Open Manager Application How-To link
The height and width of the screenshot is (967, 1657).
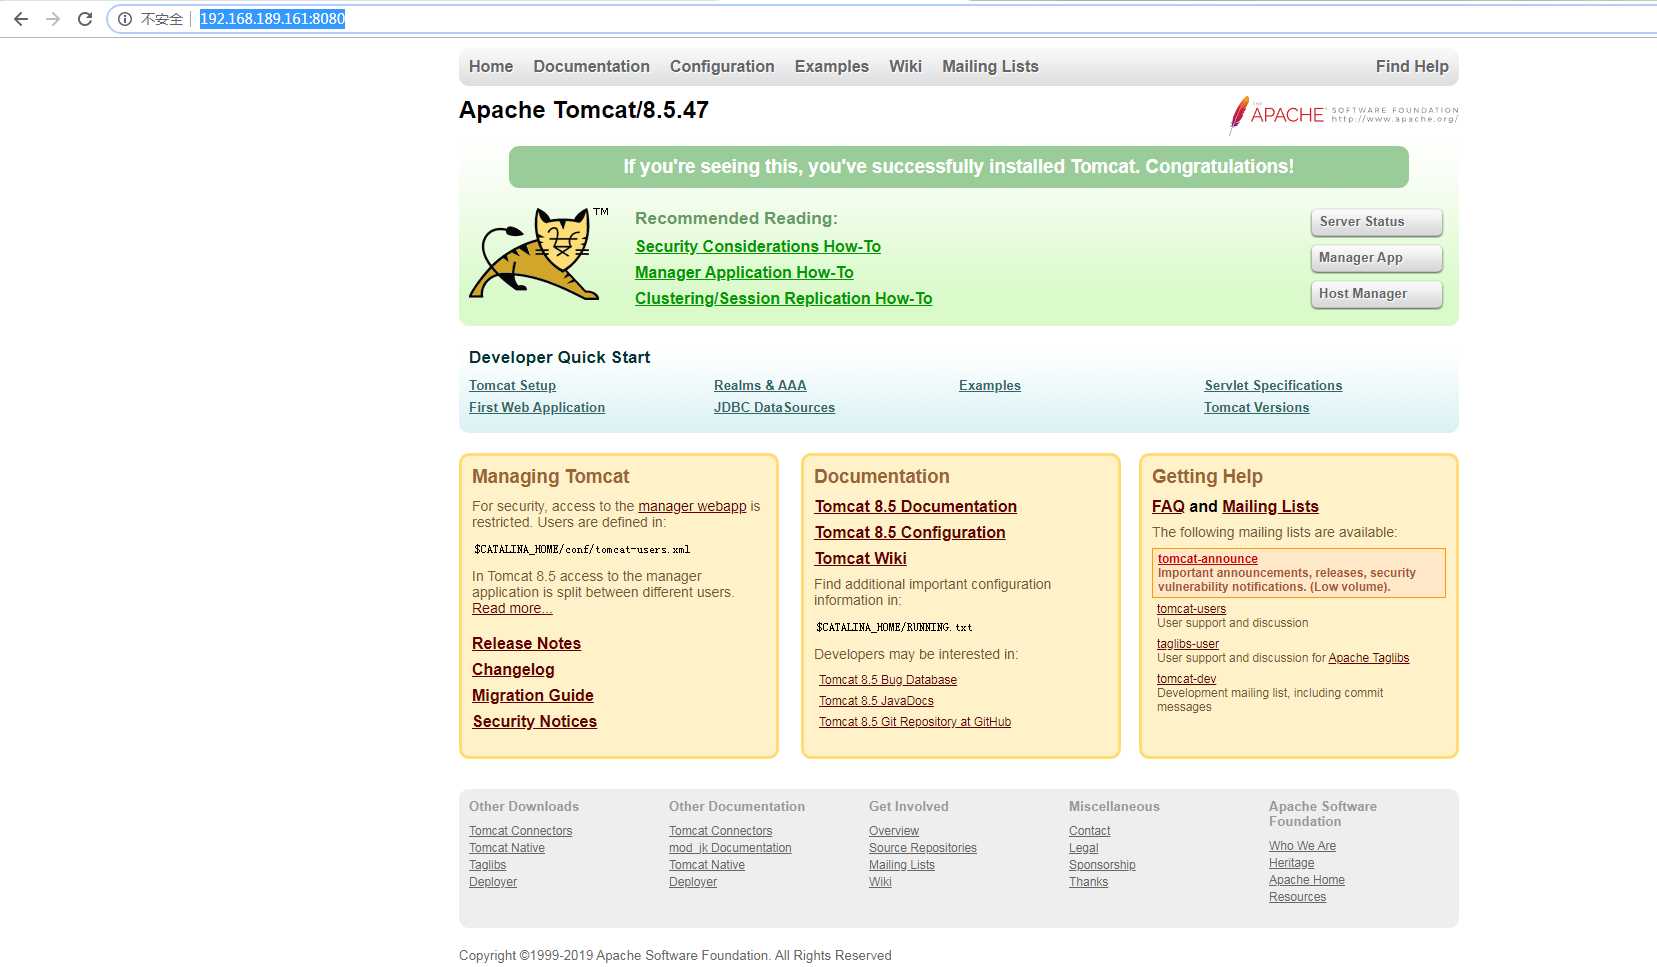744,272
